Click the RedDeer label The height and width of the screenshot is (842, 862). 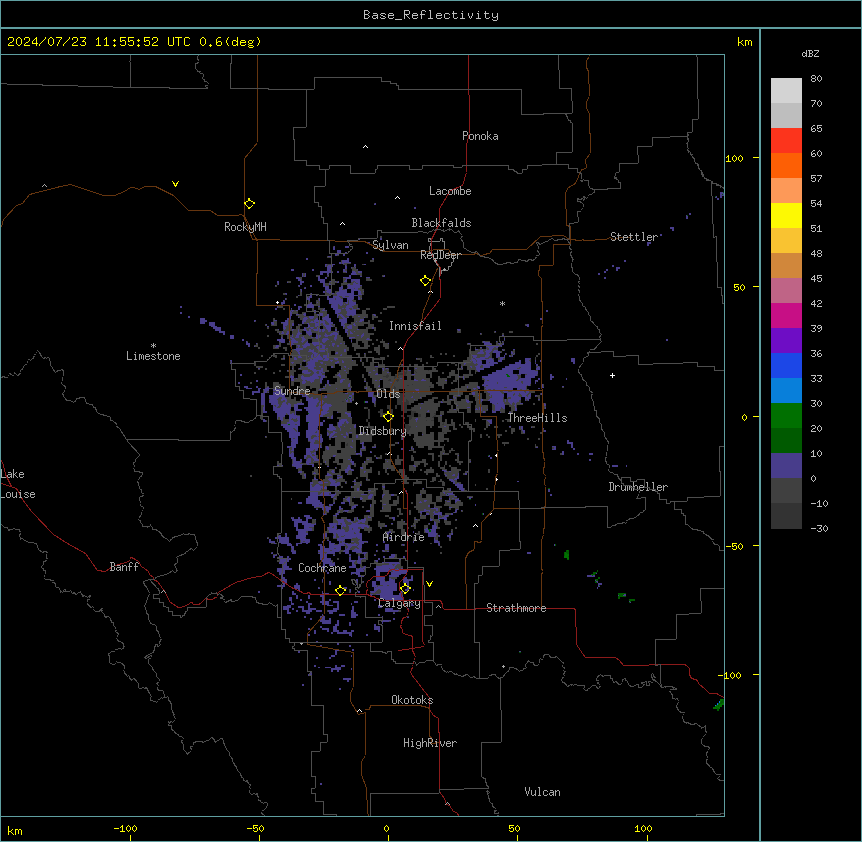pyautogui.click(x=440, y=255)
